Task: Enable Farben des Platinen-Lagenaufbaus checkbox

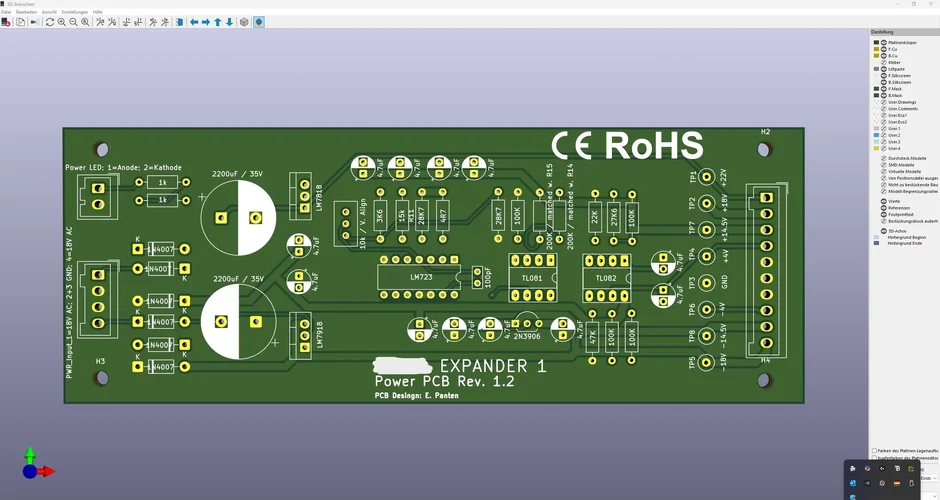Action: (x=874, y=450)
